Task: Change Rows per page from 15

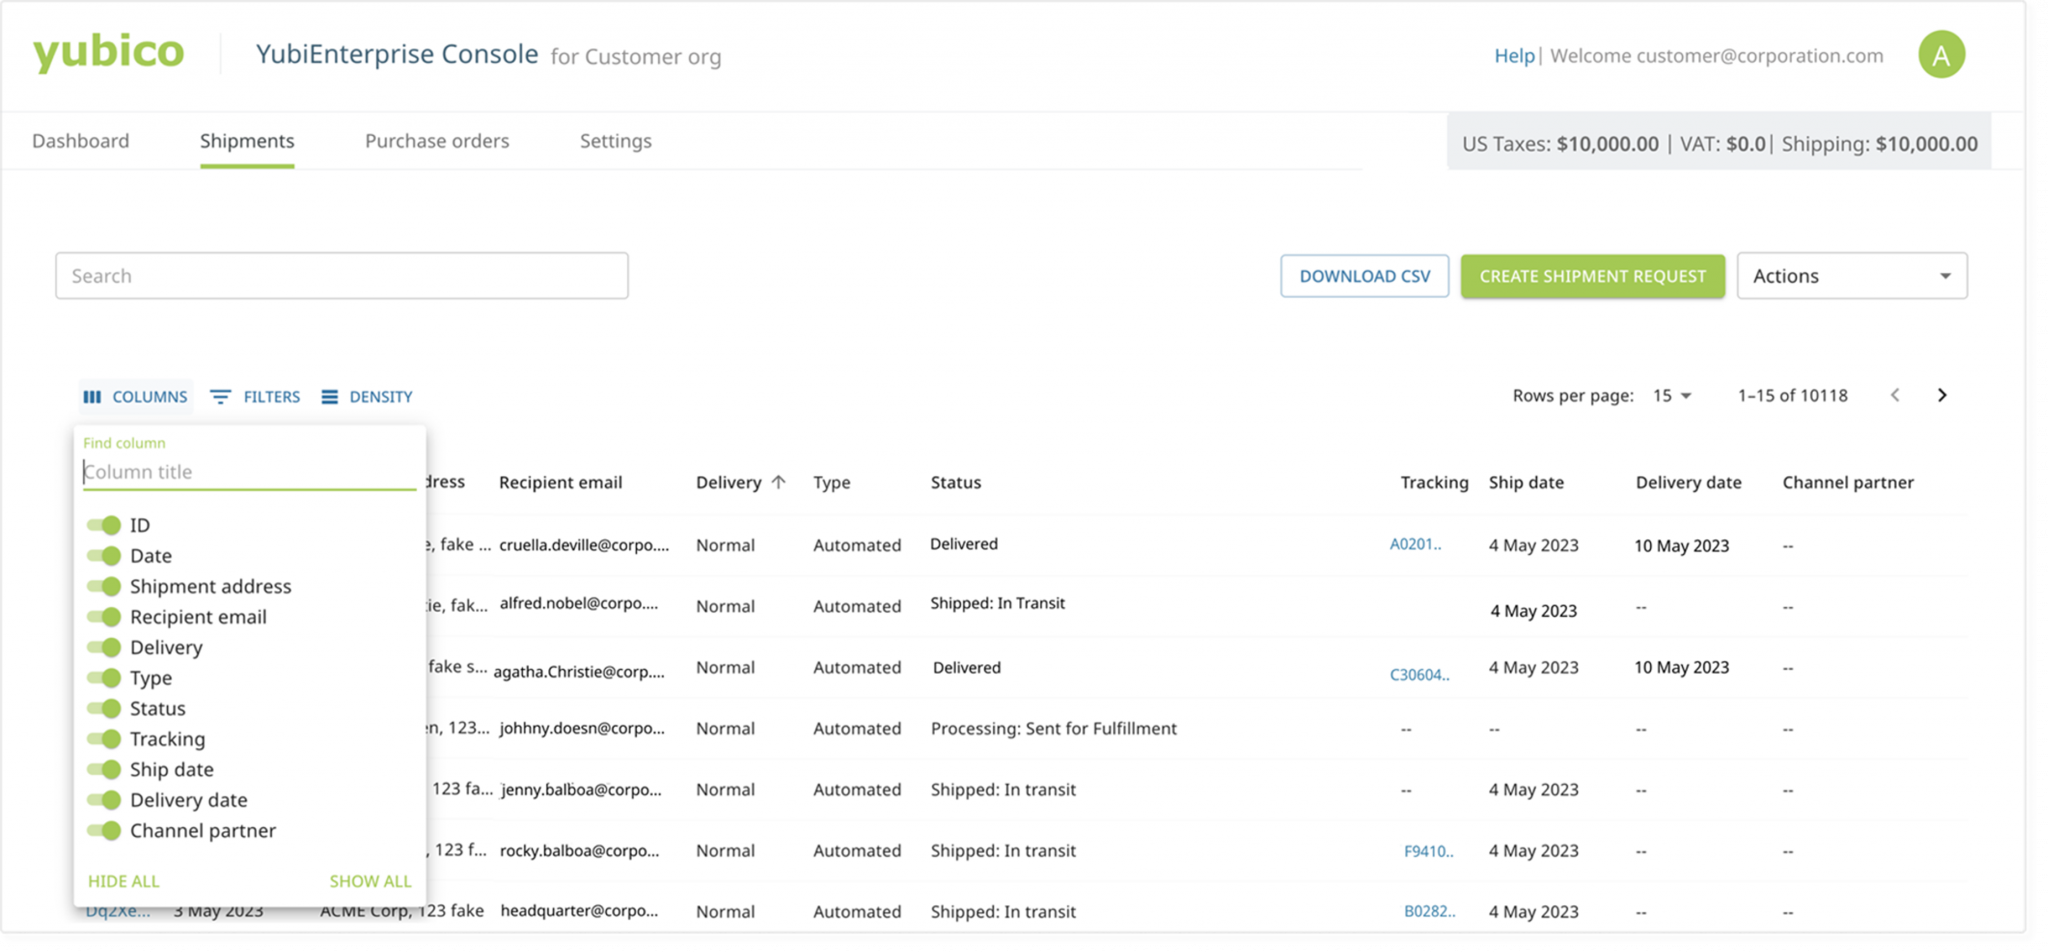Action: coord(1672,395)
